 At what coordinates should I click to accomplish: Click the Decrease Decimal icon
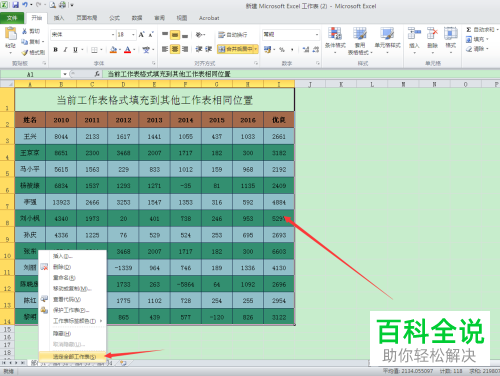(316, 50)
